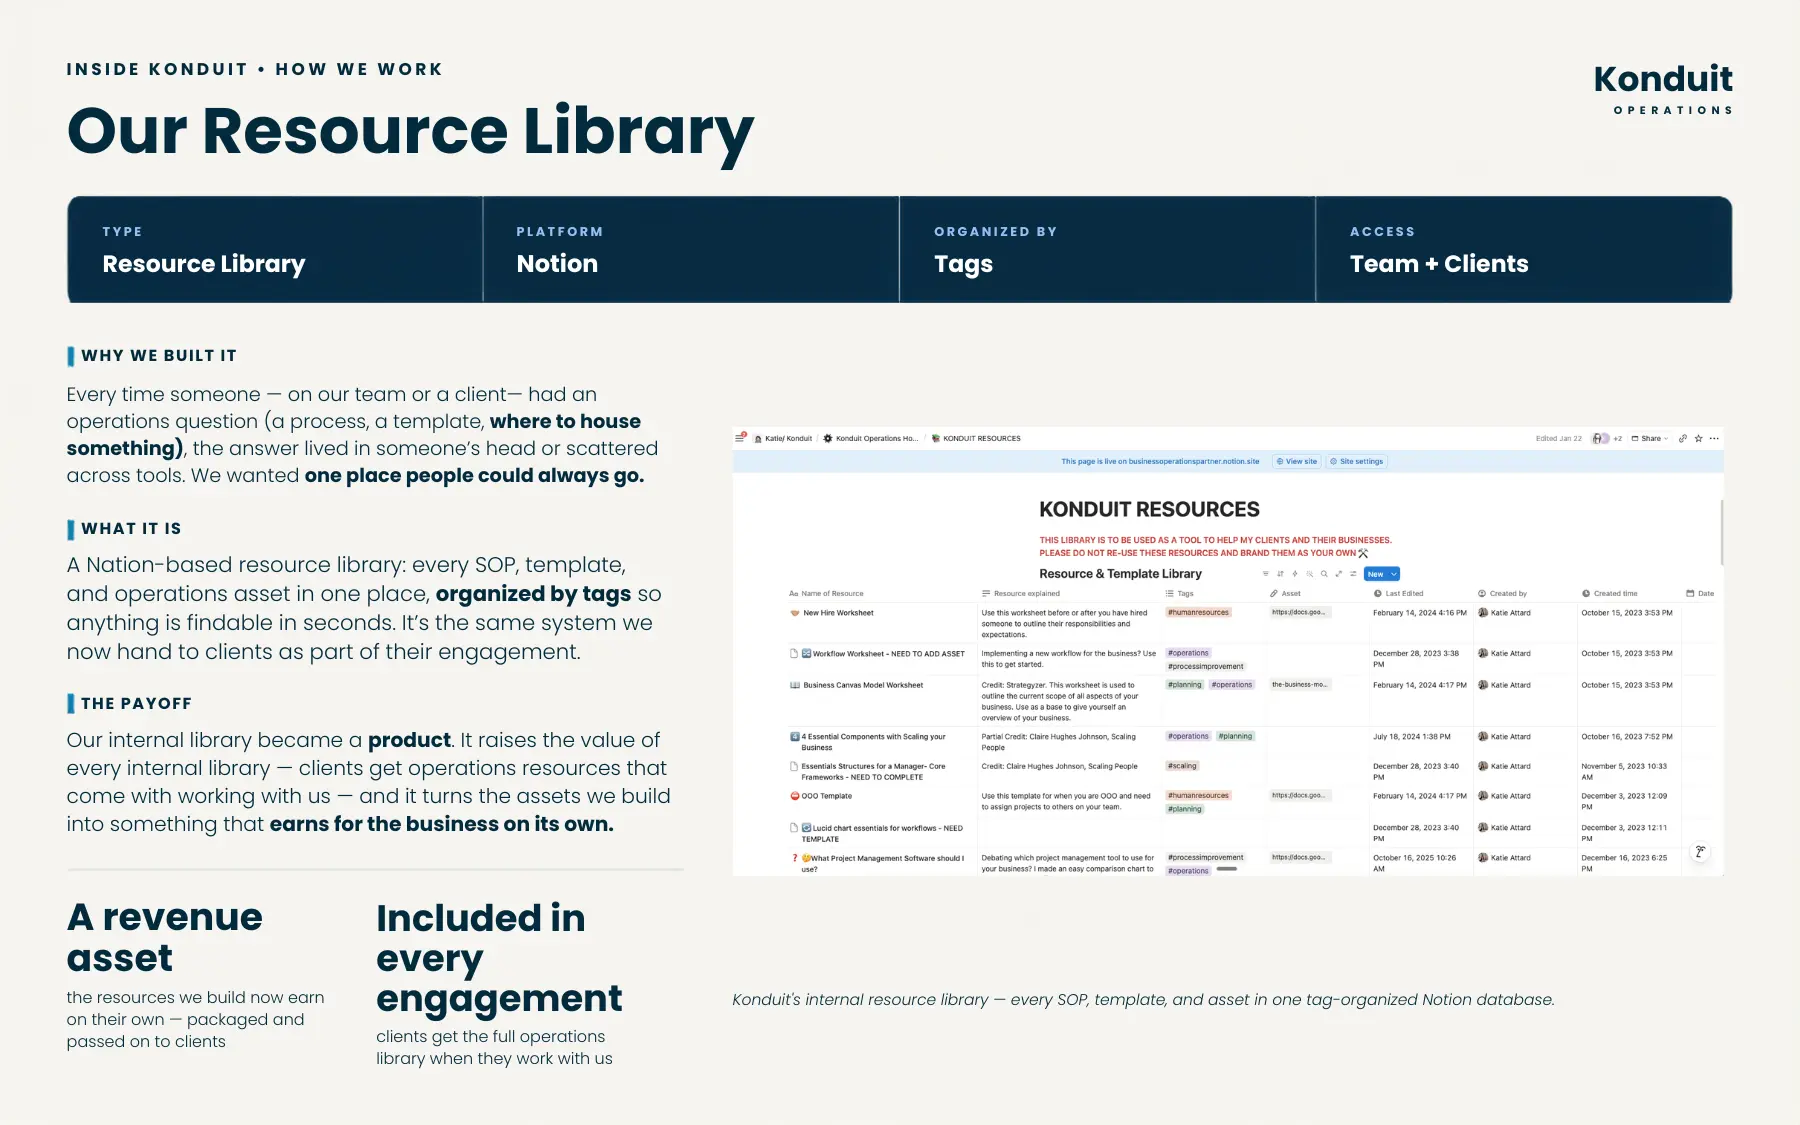Open Business Canvas Model Worksheet row

(x=863, y=685)
